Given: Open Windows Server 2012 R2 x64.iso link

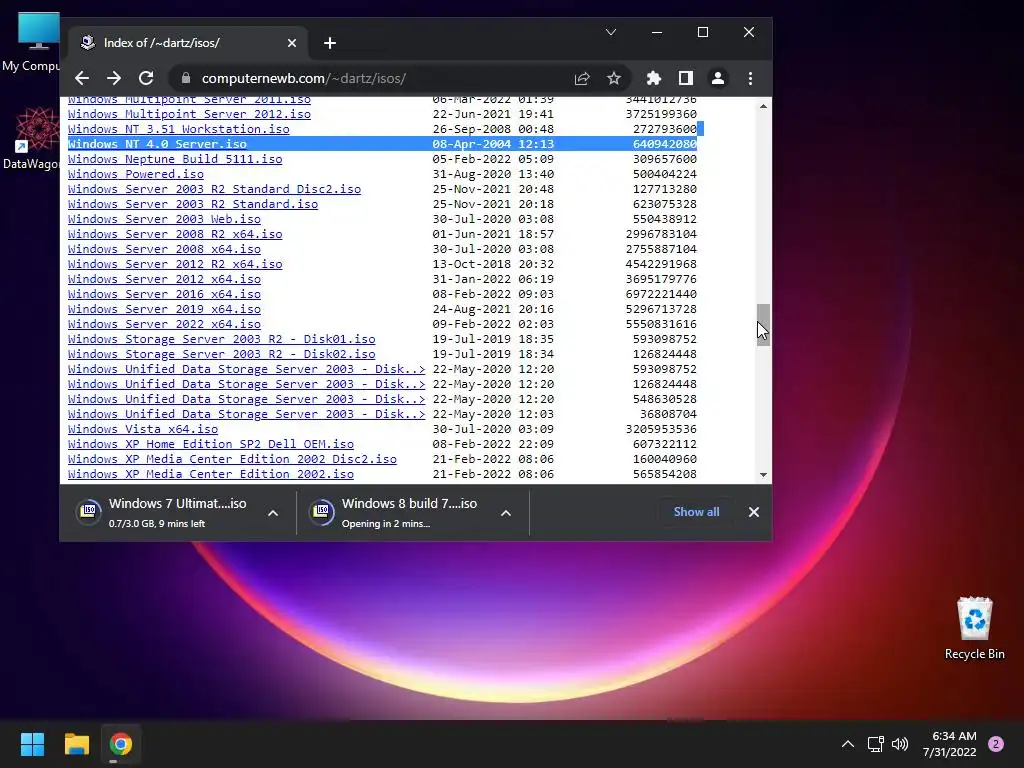Looking at the screenshot, I should (175, 264).
